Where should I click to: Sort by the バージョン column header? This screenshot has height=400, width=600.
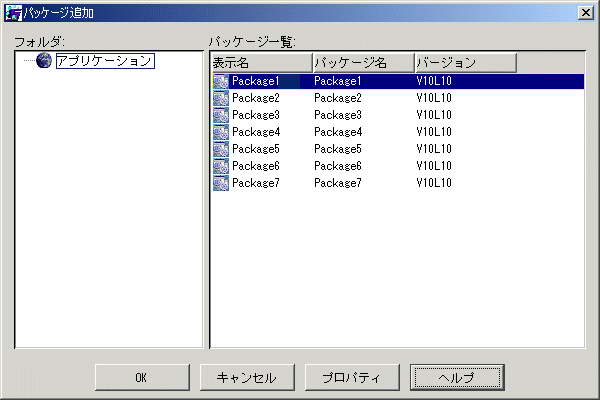click(x=466, y=63)
